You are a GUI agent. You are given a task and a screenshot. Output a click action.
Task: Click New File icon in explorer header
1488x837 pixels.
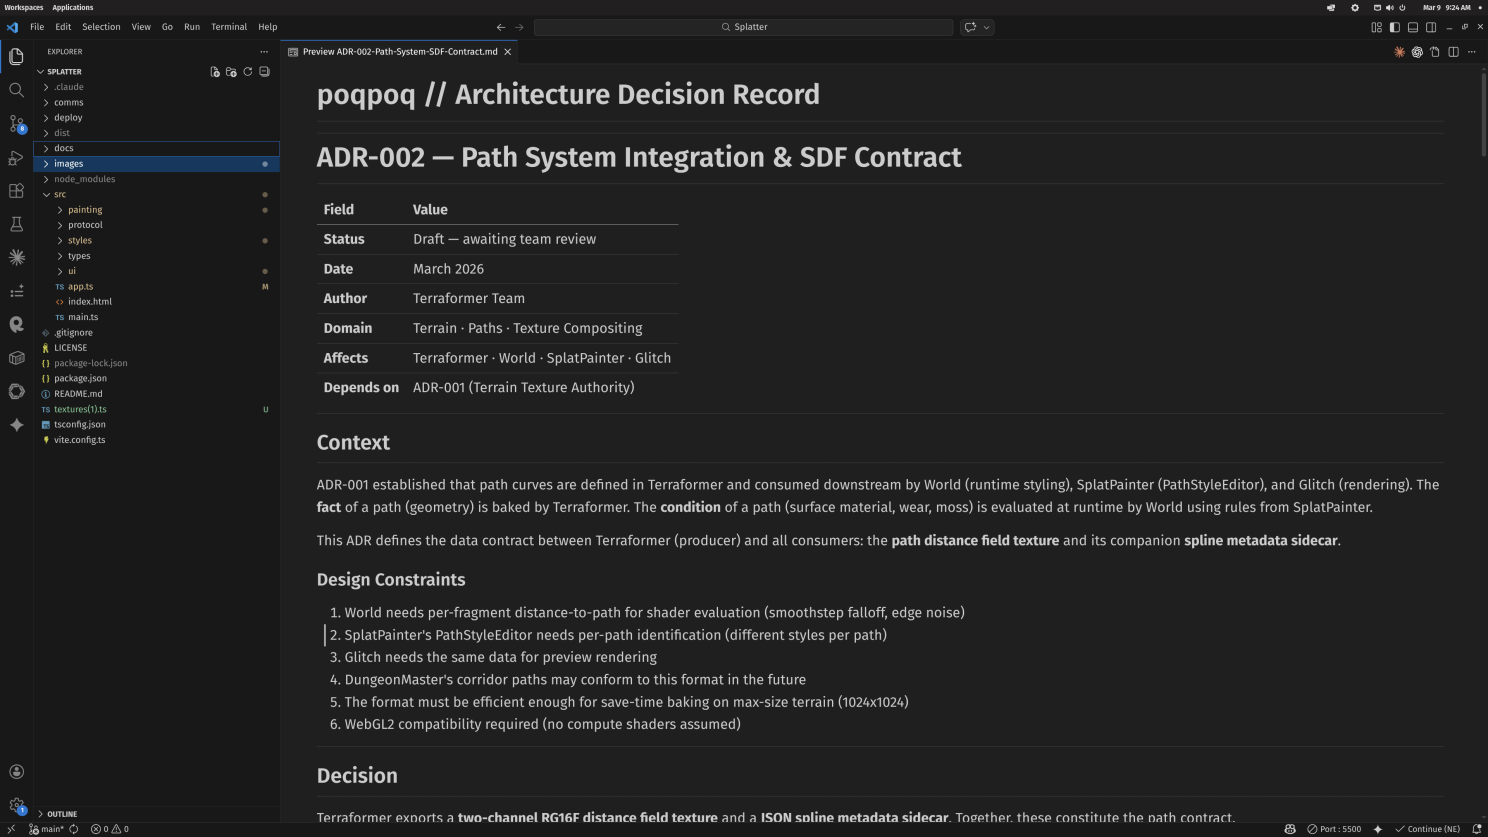(214, 72)
